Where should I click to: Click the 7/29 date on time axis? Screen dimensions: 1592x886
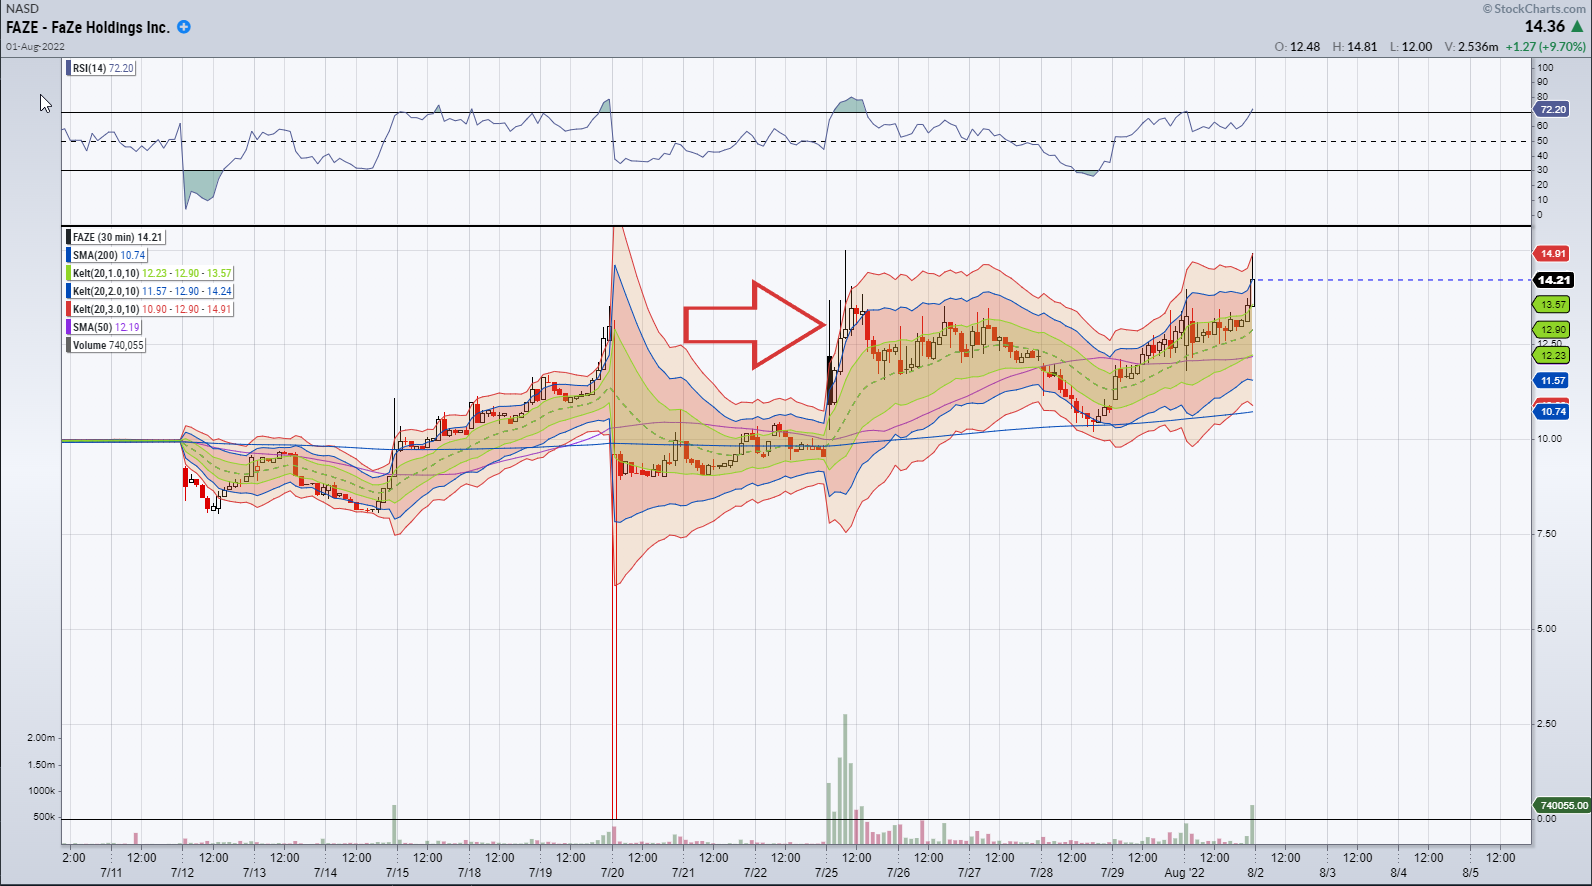1112,873
